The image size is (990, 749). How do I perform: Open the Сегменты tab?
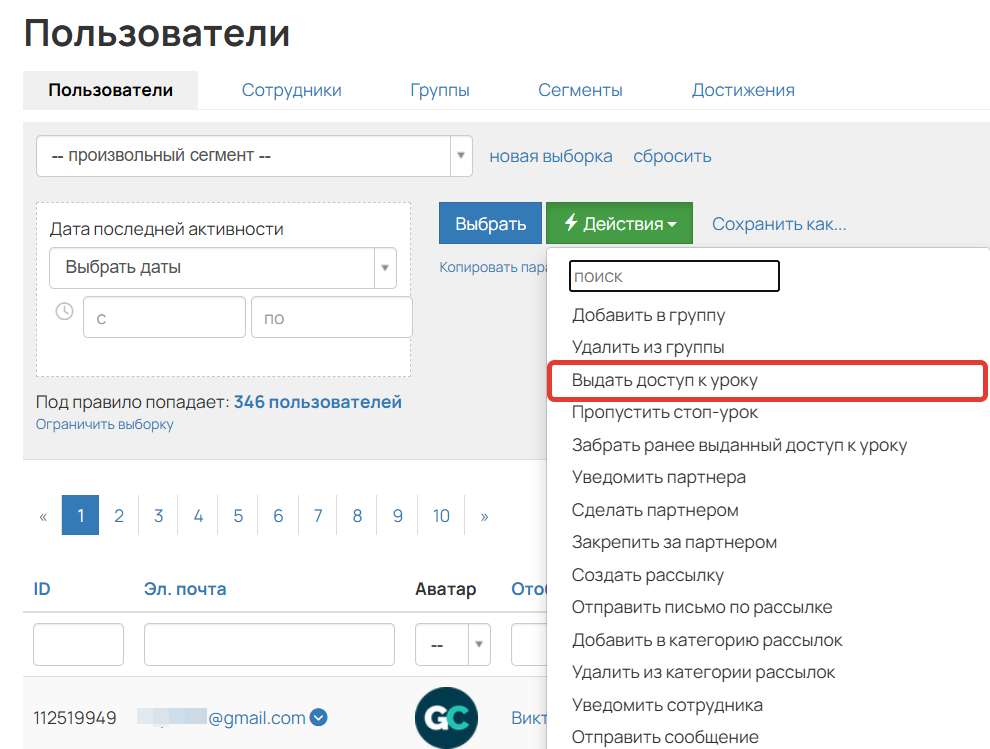pos(580,90)
